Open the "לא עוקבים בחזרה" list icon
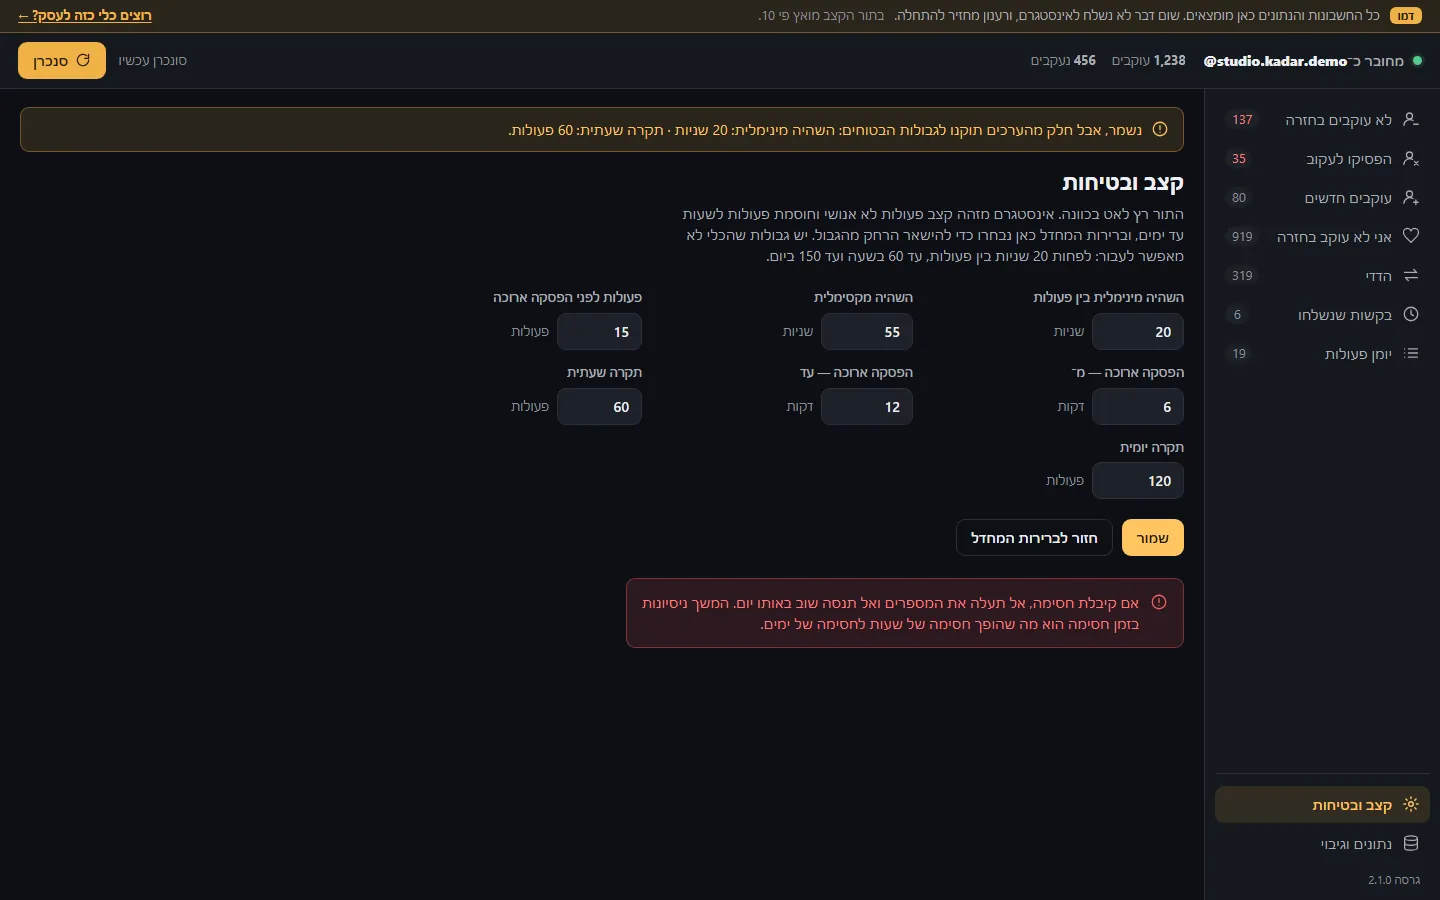Viewport: 1440px width, 900px height. click(1411, 119)
